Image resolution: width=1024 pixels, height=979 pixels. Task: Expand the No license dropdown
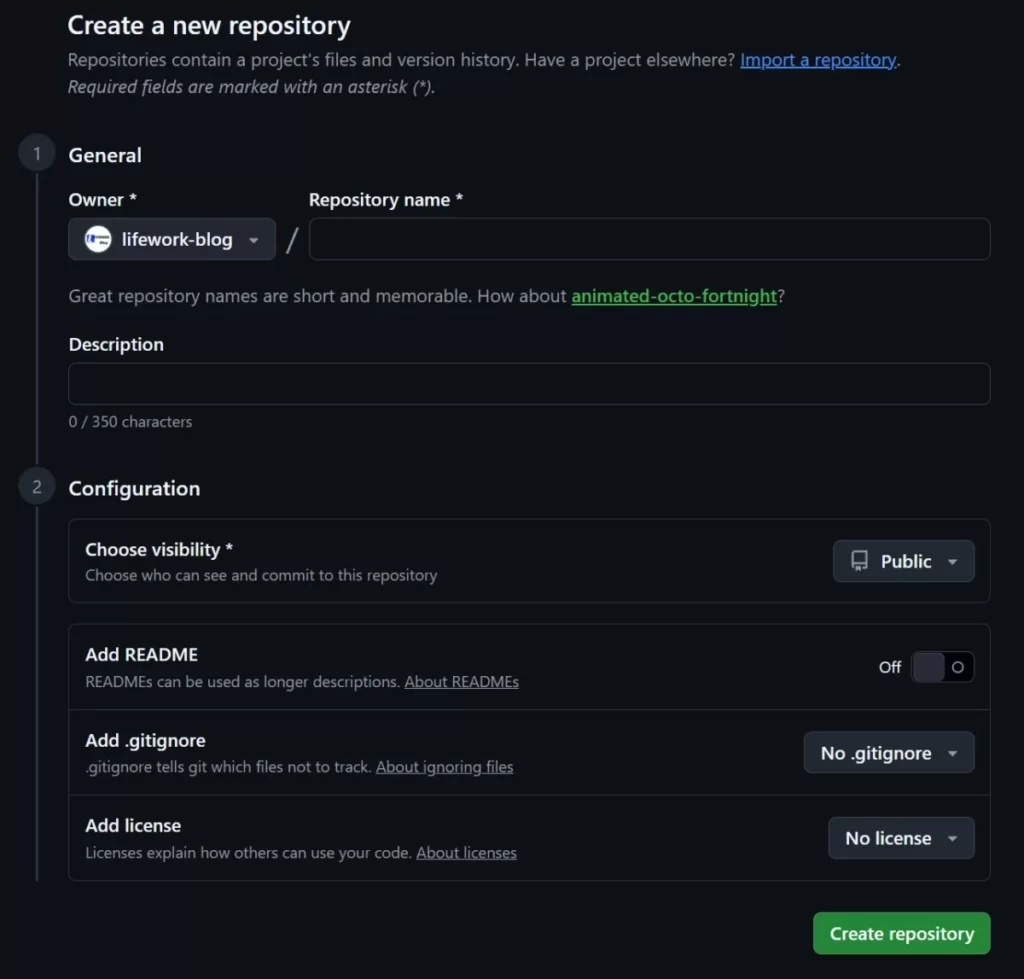pos(901,838)
